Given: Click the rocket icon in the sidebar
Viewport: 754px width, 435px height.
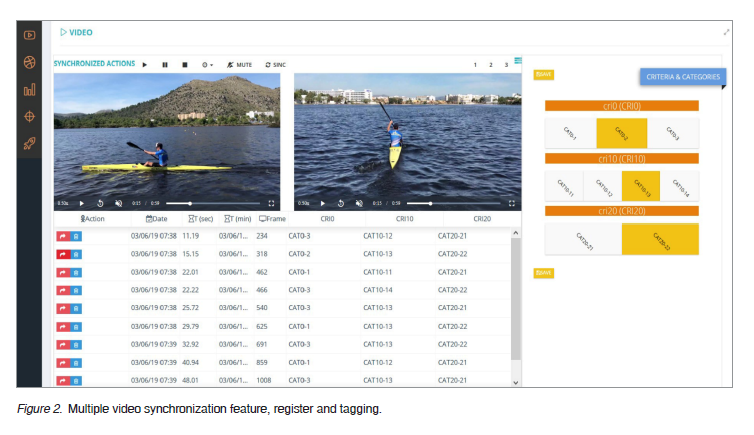Looking at the screenshot, I should click(x=30, y=144).
